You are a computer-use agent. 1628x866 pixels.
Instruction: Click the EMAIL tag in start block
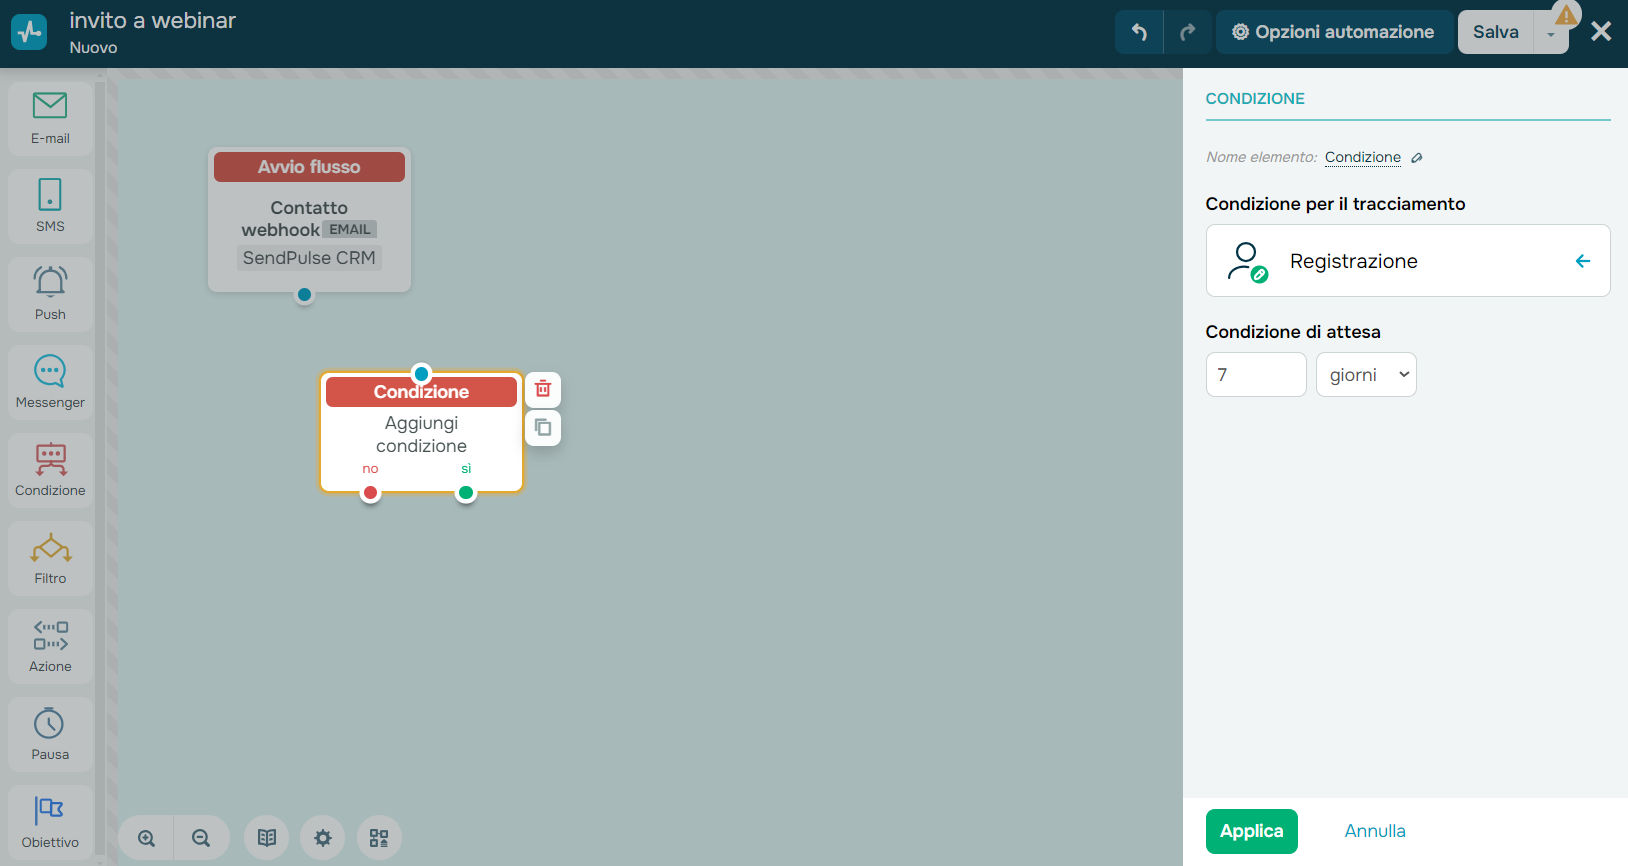coord(350,230)
